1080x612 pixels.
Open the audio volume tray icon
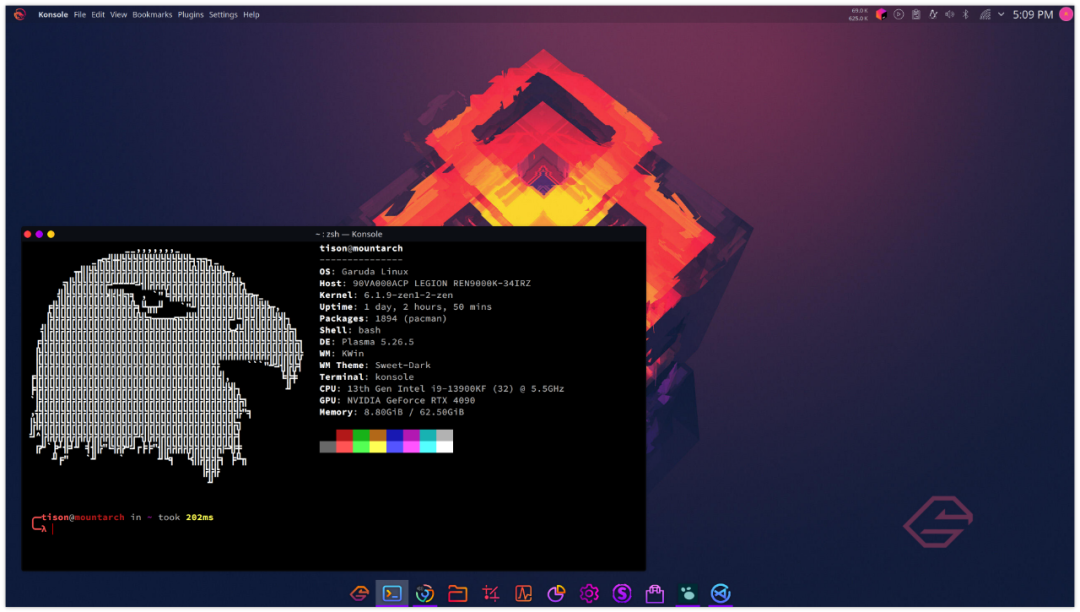[x=950, y=14]
